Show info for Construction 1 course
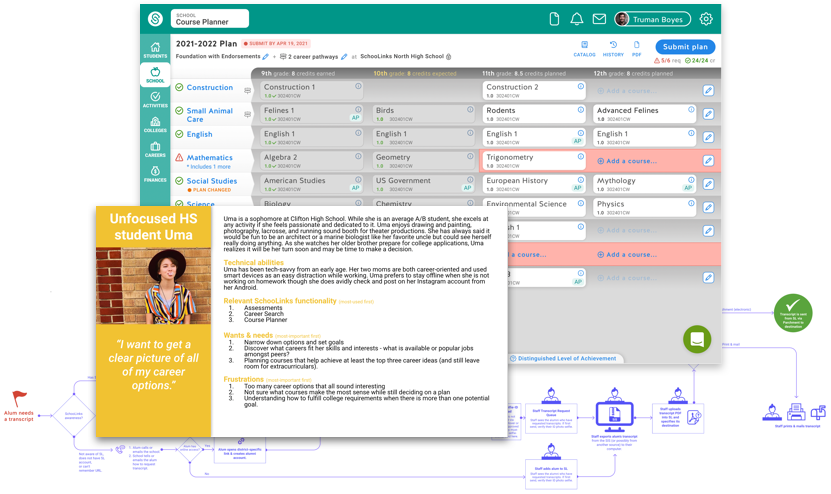The height and width of the screenshot is (494, 831). [358, 86]
